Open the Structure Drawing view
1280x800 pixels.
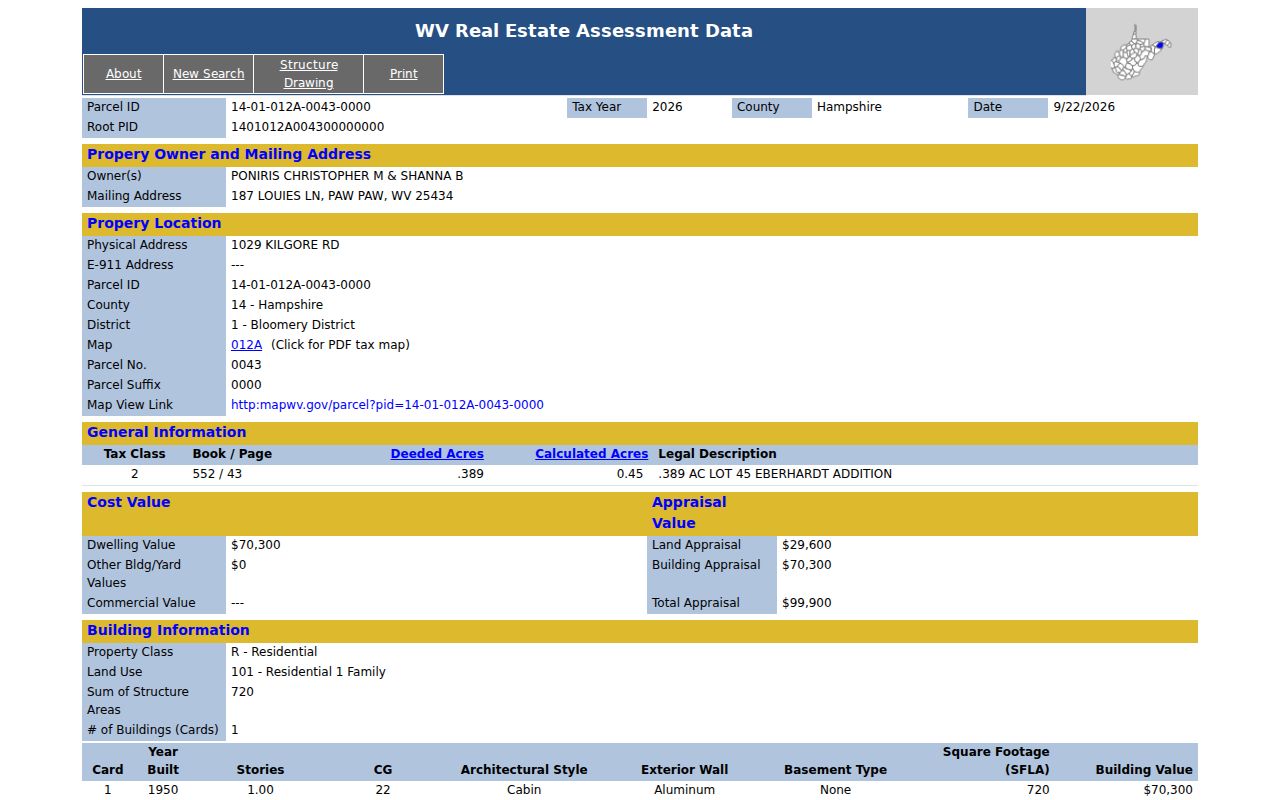pos(308,74)
